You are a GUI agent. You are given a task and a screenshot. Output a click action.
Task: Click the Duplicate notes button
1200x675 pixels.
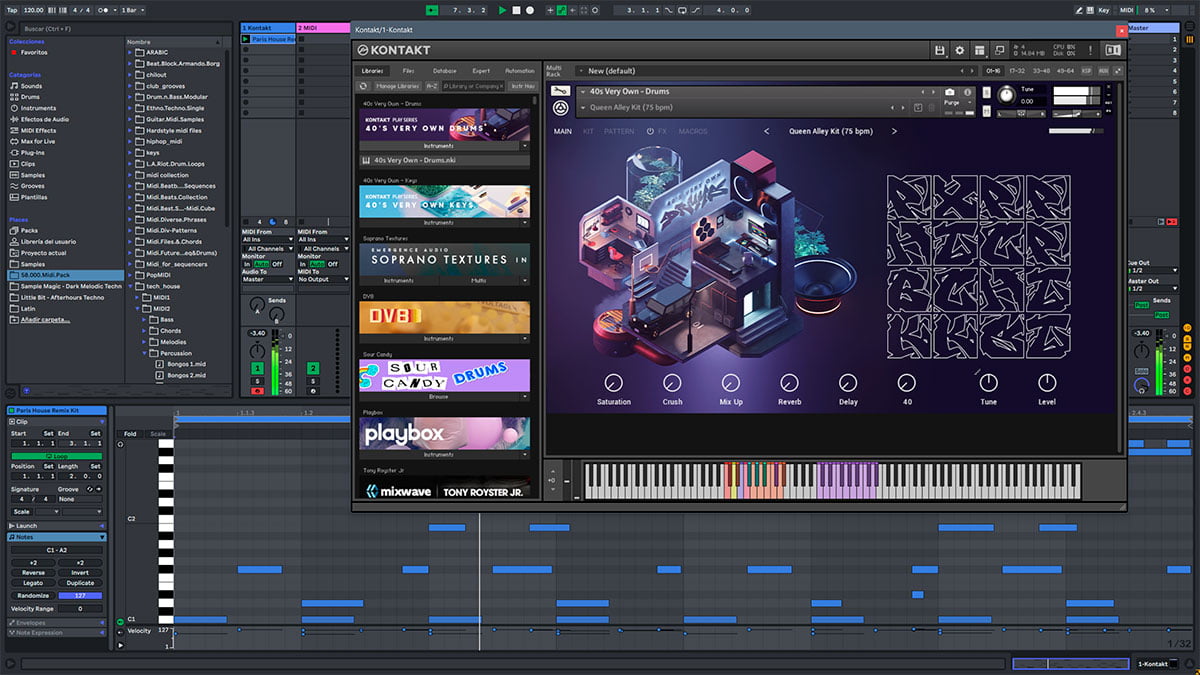click(x=80, y=583)
